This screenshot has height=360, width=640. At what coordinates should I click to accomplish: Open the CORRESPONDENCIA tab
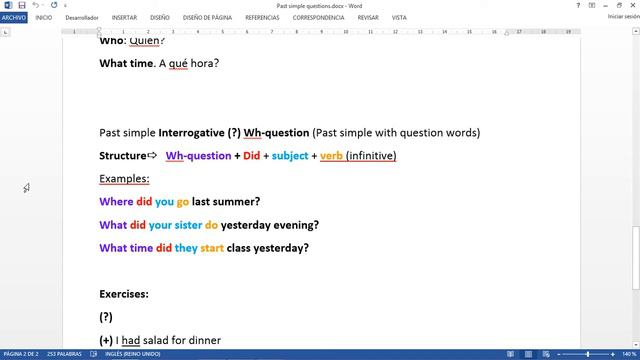pos(318,18)
